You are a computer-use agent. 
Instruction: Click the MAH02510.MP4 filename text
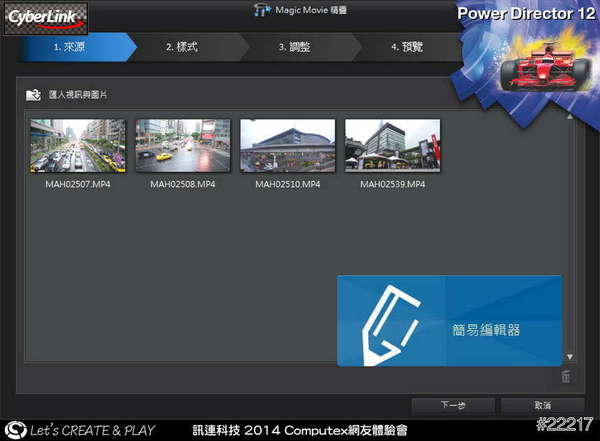point(288,184)
